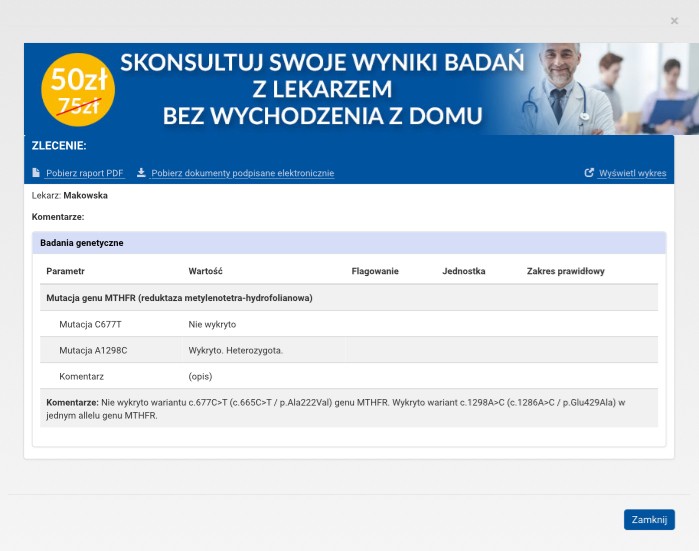Click the Parametr column header
699x551 pixels.
point(65,271)
